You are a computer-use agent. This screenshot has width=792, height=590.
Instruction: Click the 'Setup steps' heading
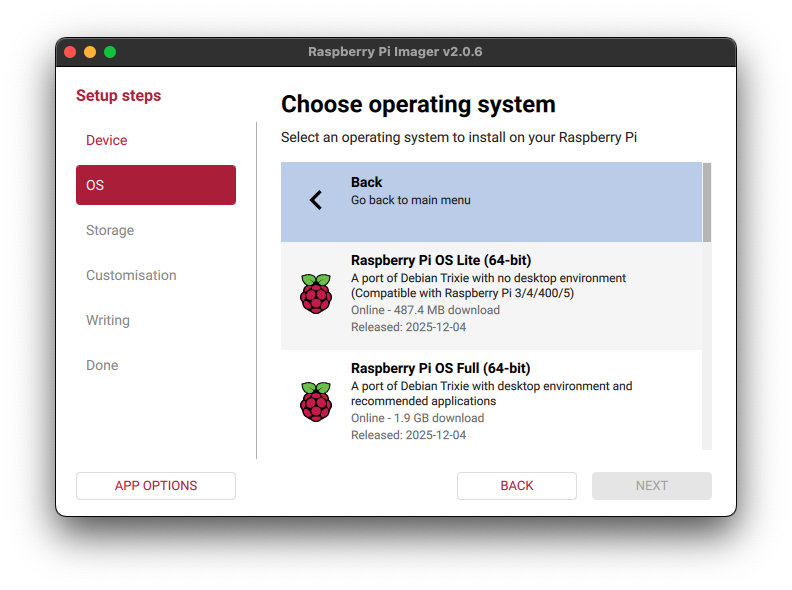pos(119,95)
